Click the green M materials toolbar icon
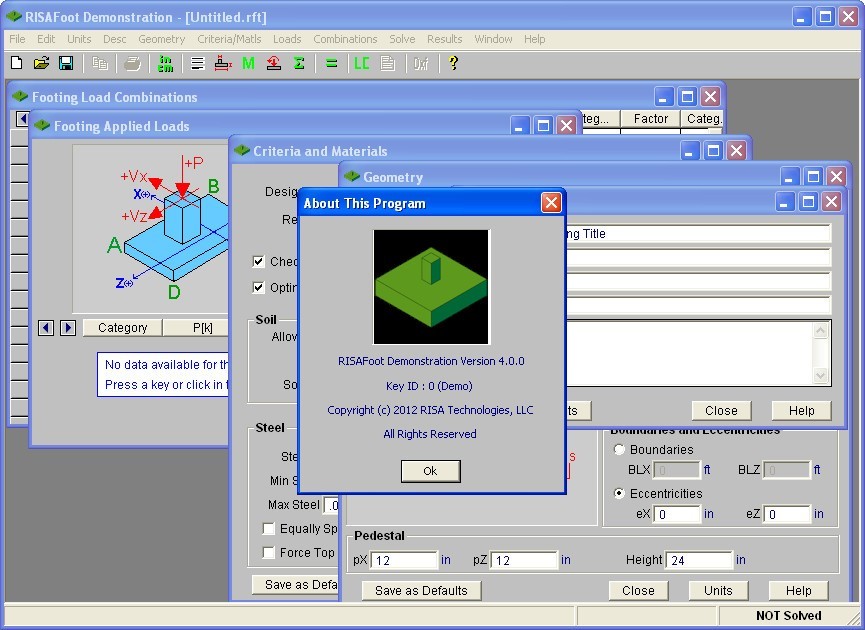Image resolution: width=865 pixels, height=630 pixels. 248,63
